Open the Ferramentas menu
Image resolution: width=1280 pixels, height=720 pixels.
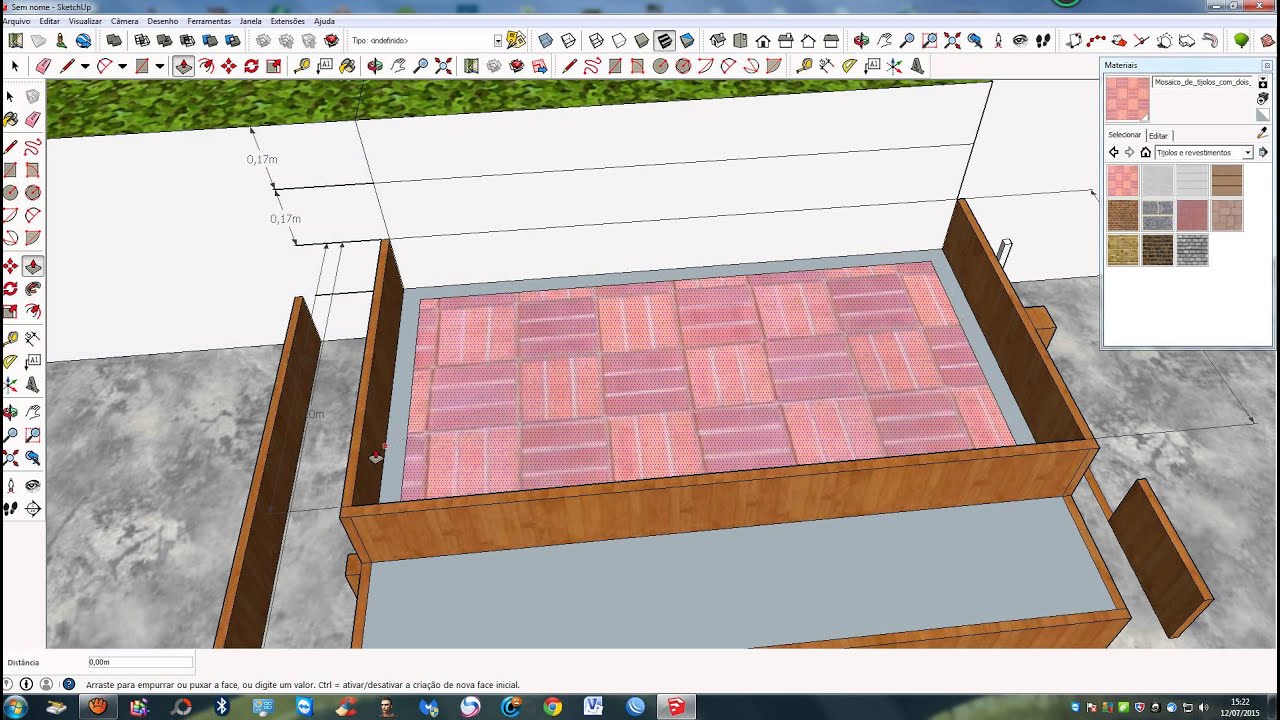click(x=208, y=21)
